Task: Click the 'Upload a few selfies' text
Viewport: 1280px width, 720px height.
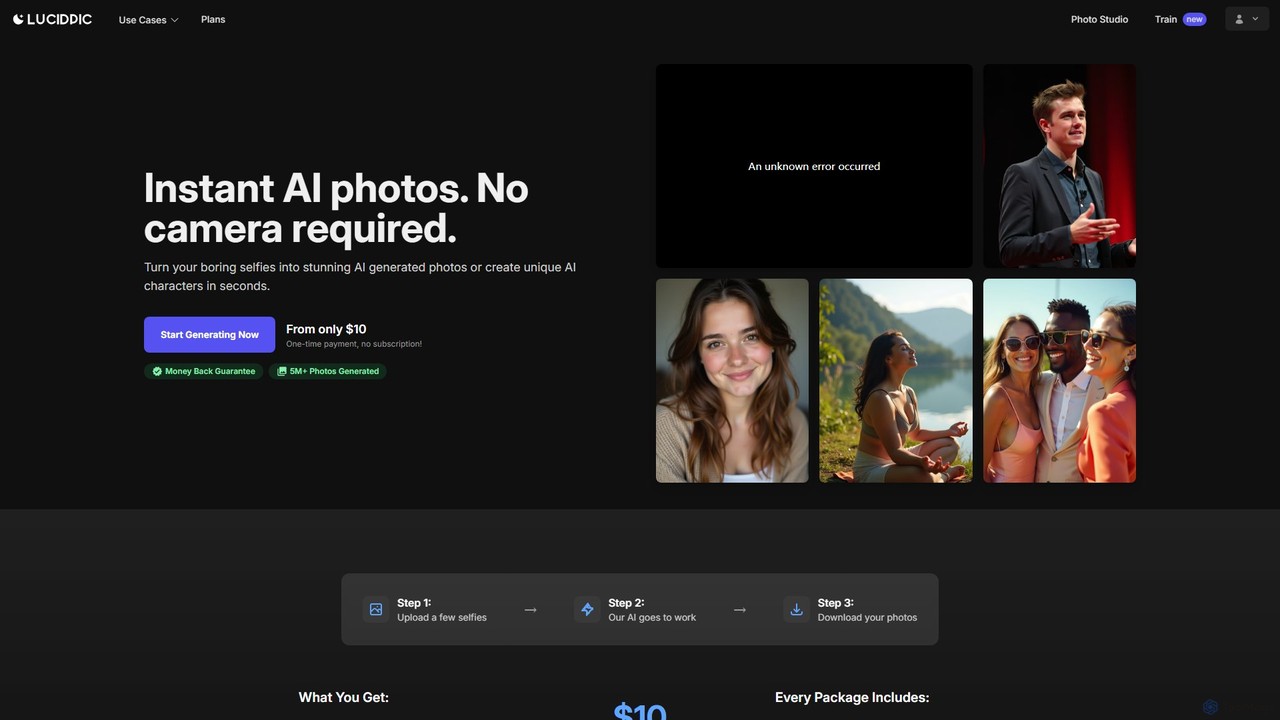Action: (x=442, y=618)
